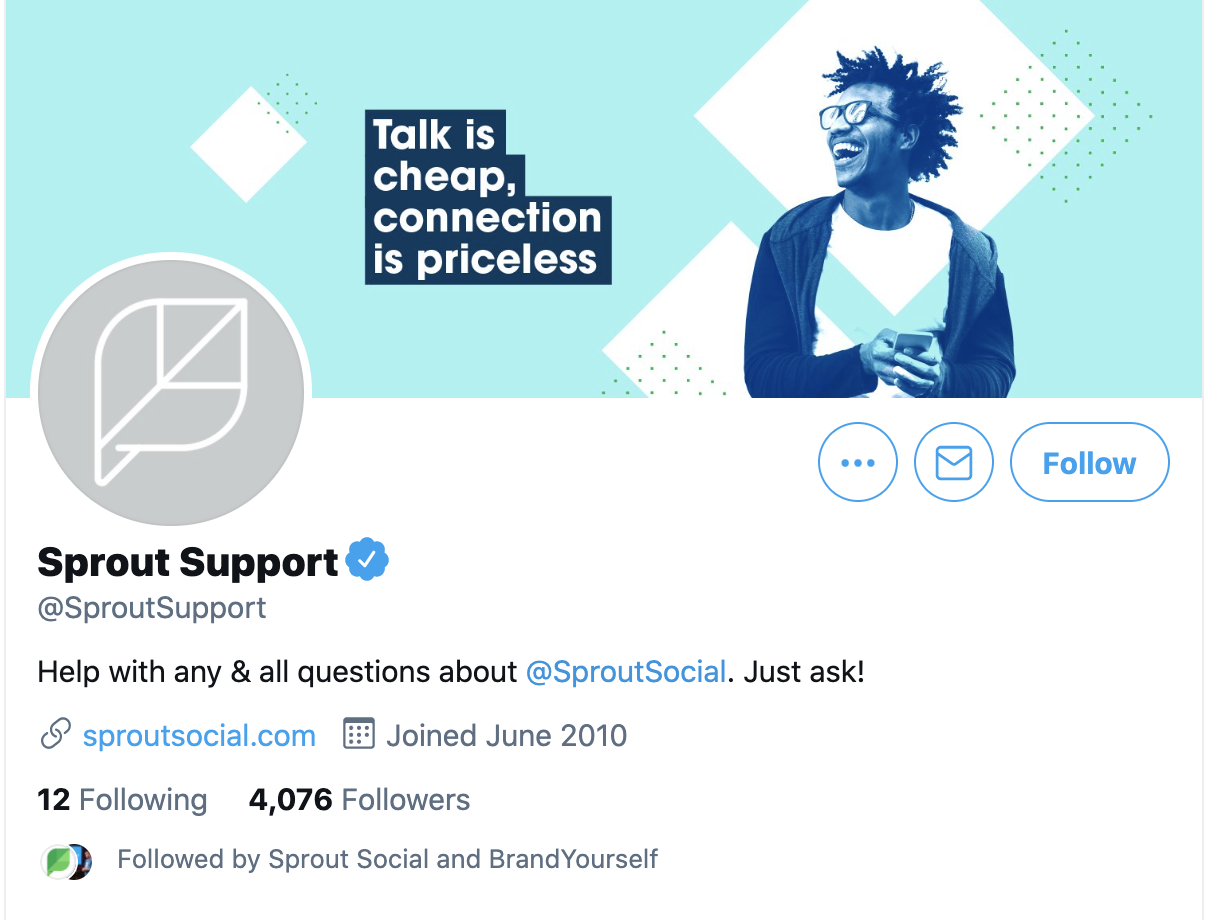Visit the sproutsocial.com website link
The image size is (1206, 920).
point(199,736)
